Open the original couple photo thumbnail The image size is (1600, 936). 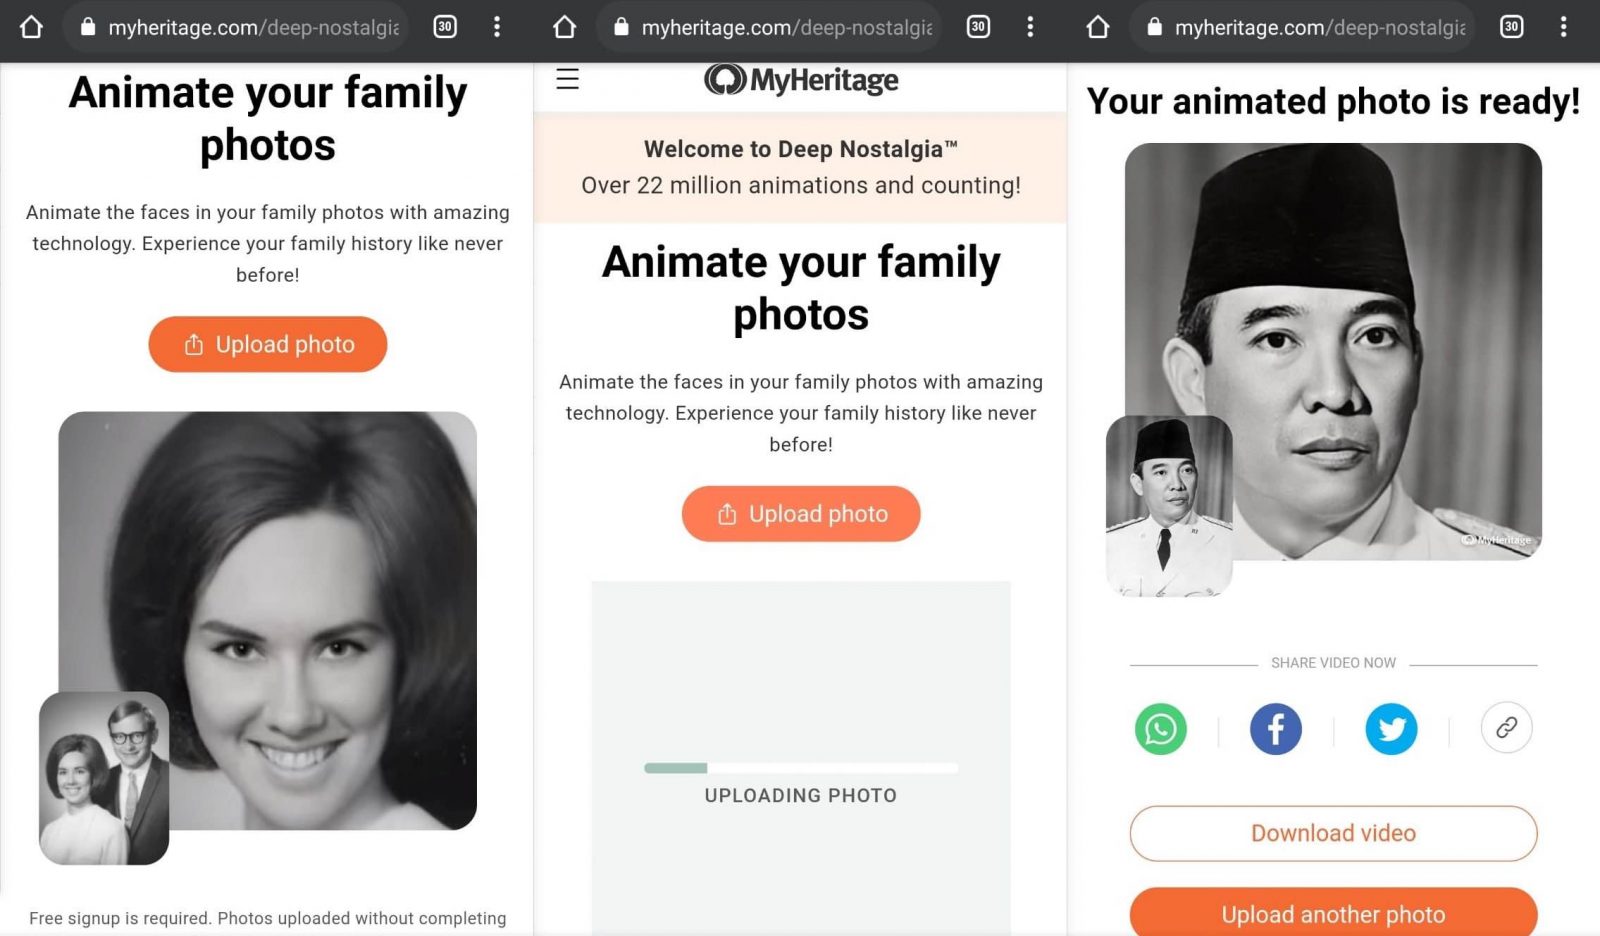tap(104, 778)
